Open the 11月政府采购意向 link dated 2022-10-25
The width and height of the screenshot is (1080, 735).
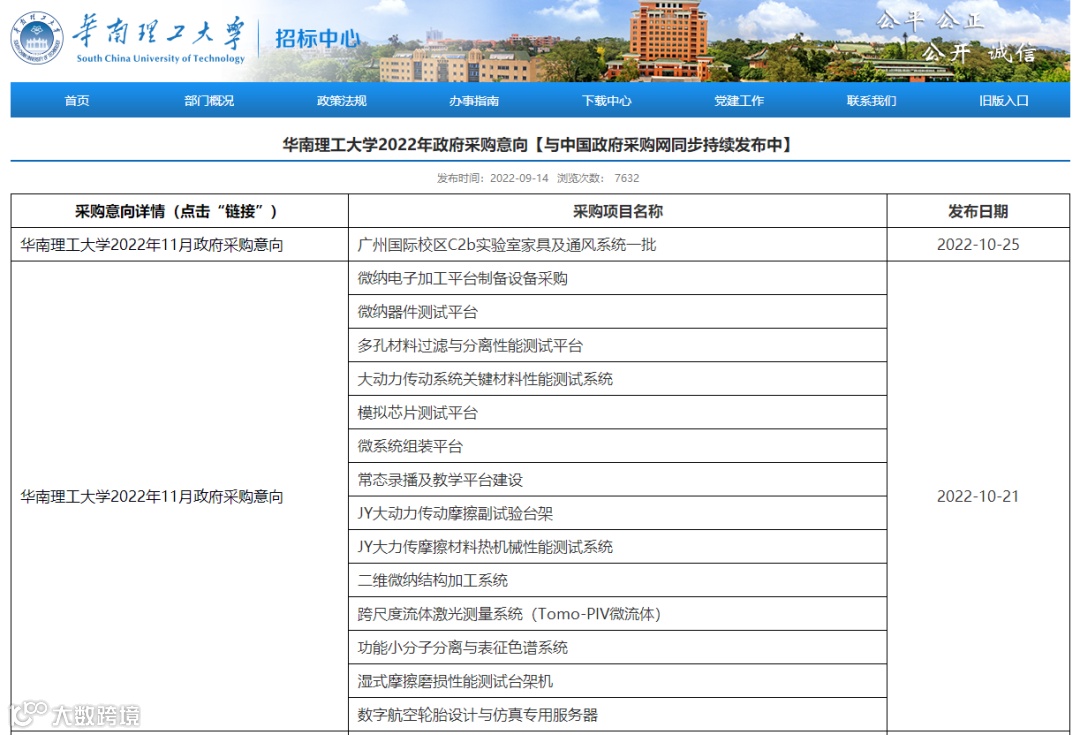coord(152,245)
